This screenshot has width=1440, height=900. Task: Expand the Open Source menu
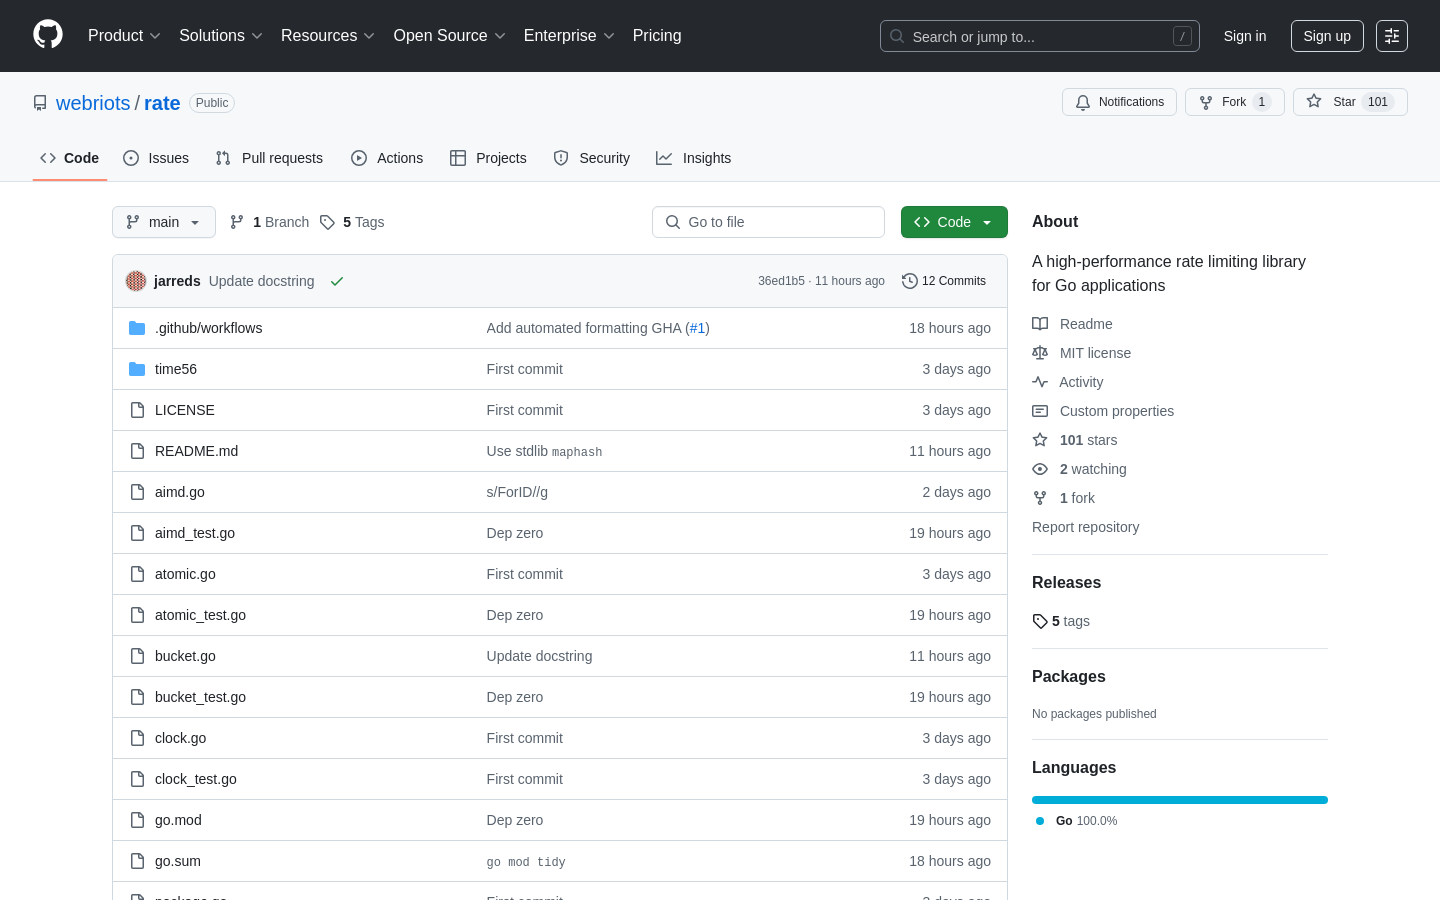click(450, 36)
